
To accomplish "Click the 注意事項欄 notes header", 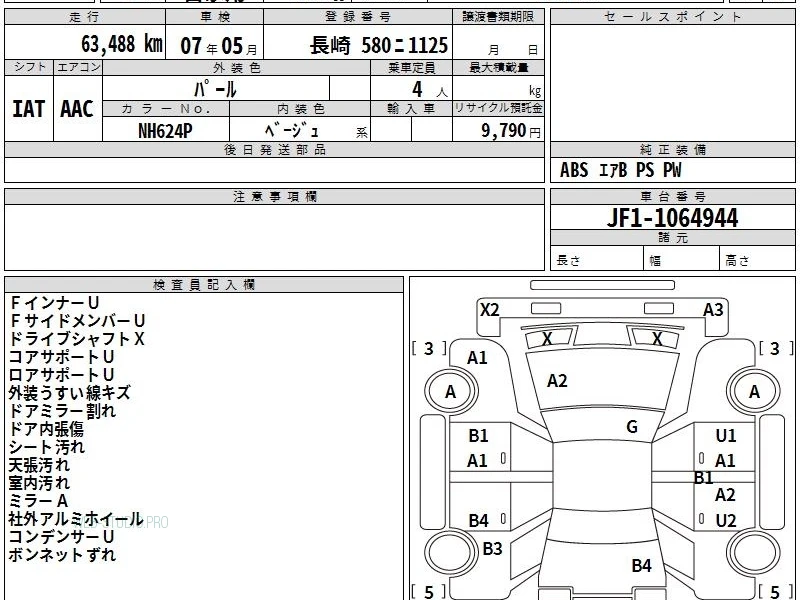I will point(274,197).
